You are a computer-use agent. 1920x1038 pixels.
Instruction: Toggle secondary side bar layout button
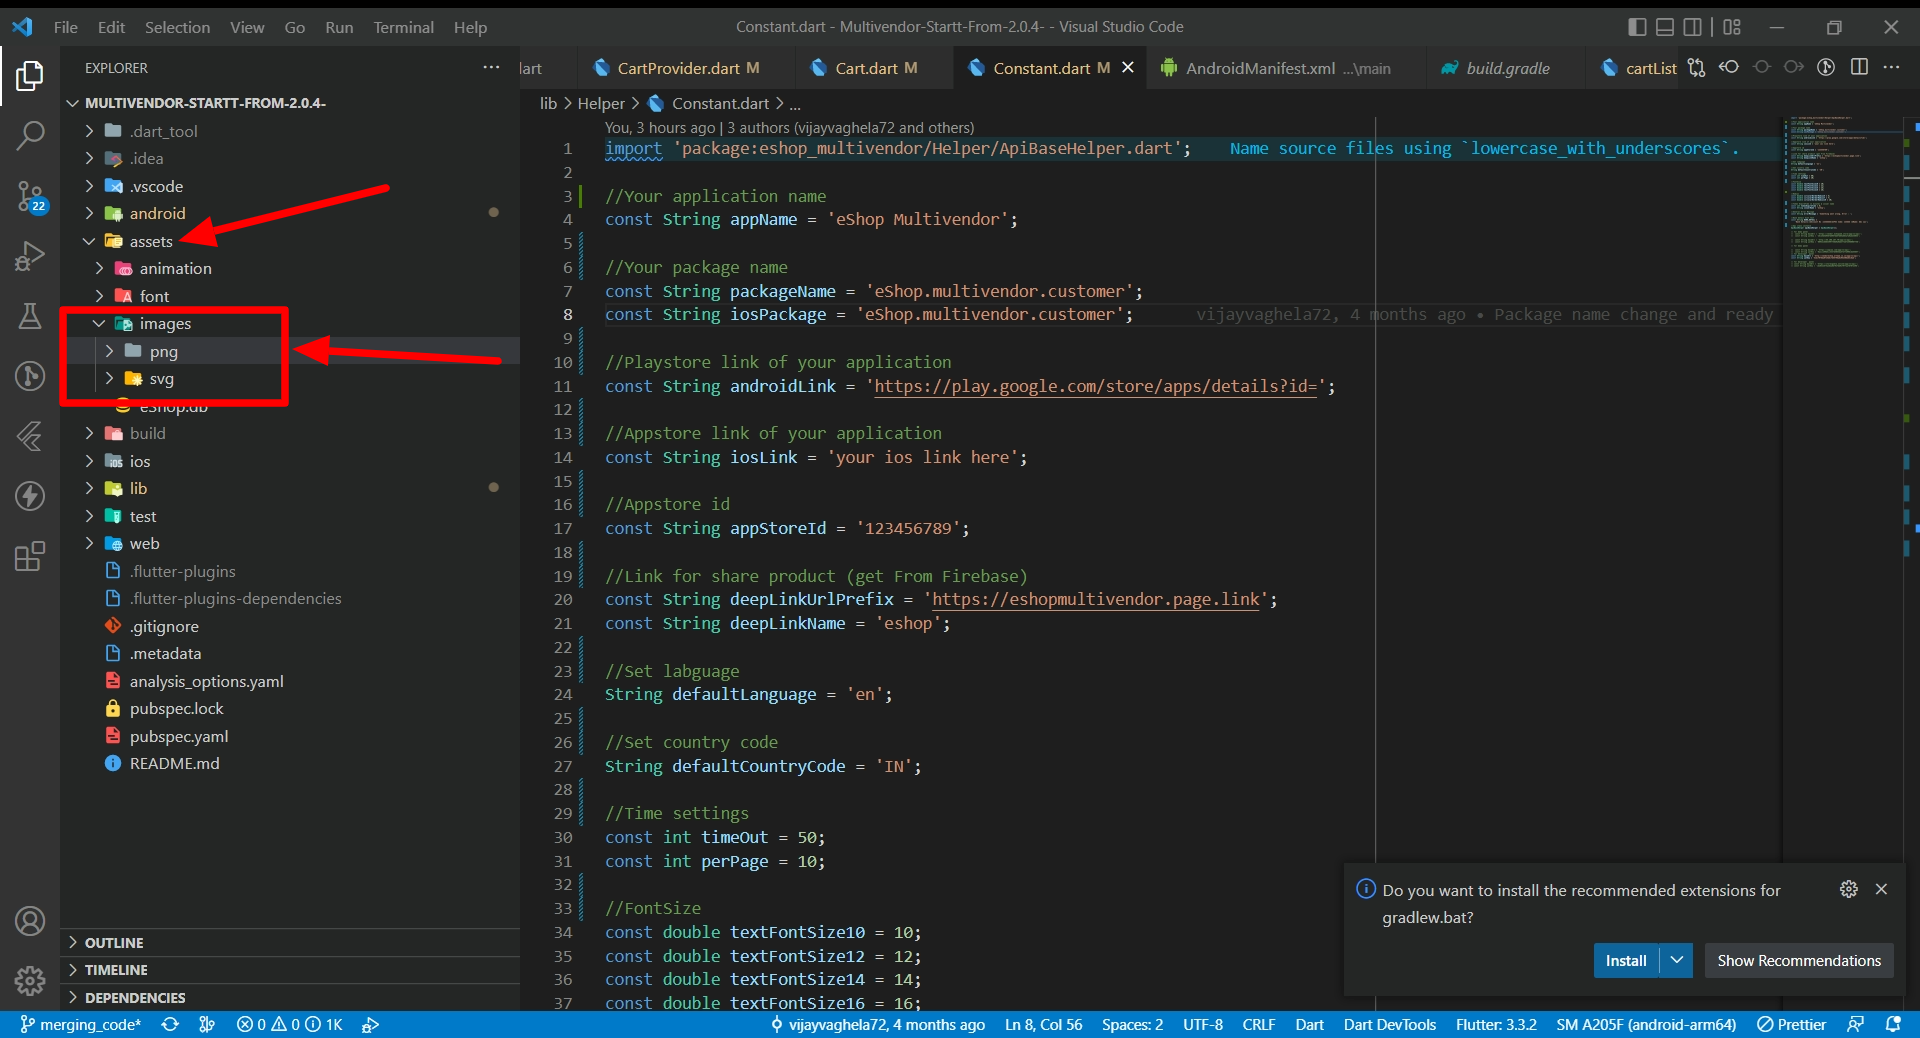click(1692, 27)
